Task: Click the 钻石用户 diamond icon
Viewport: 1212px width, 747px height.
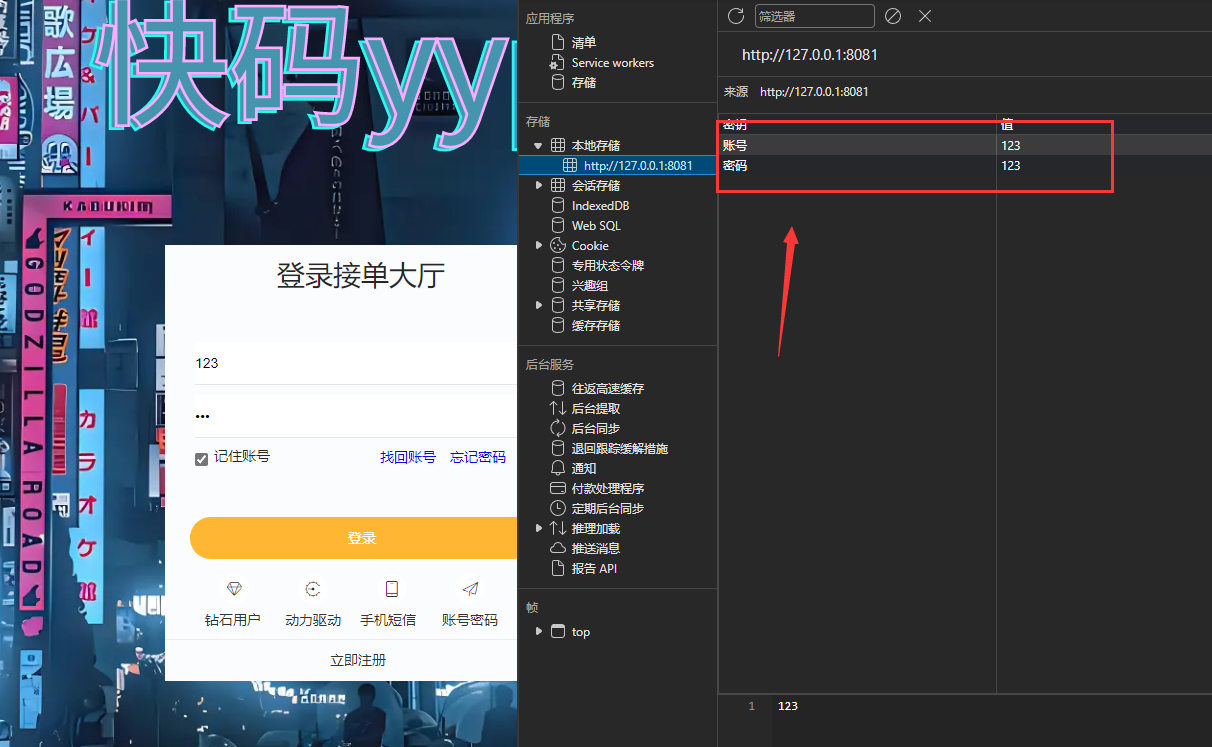Action: coord(234,589)
